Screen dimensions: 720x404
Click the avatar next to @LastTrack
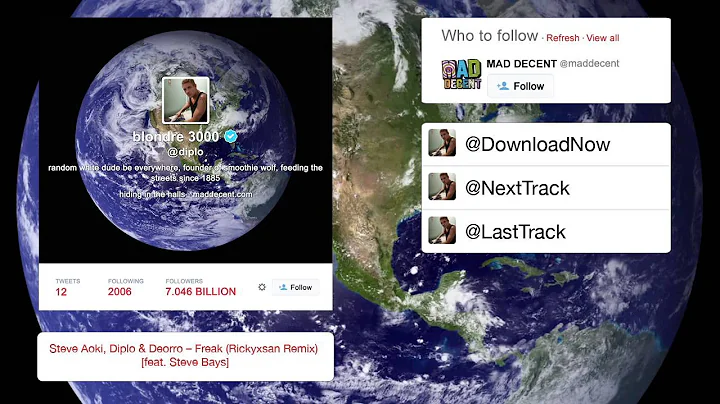(442, 230)
